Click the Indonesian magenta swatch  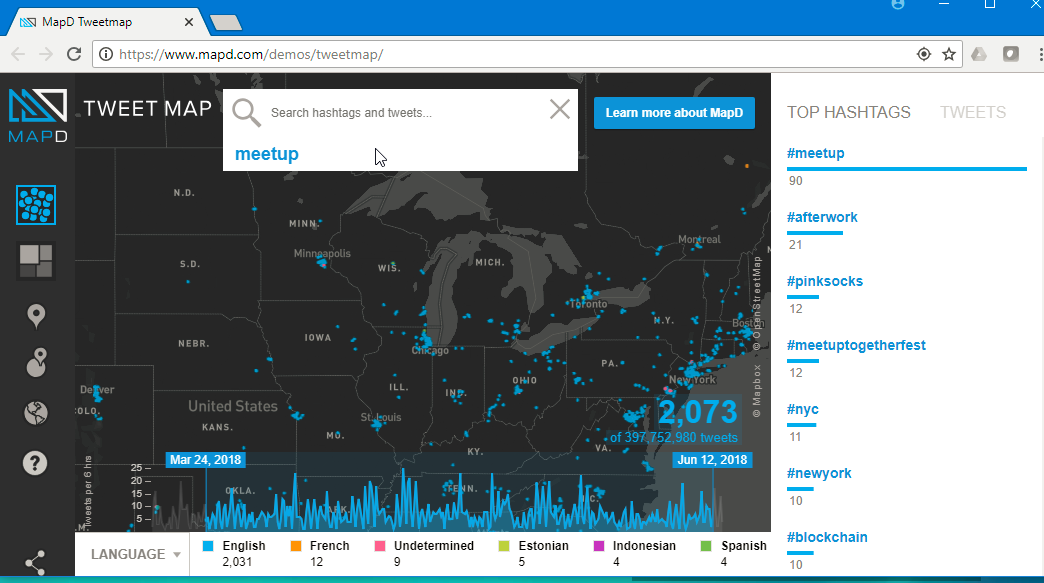coord(599,546)
